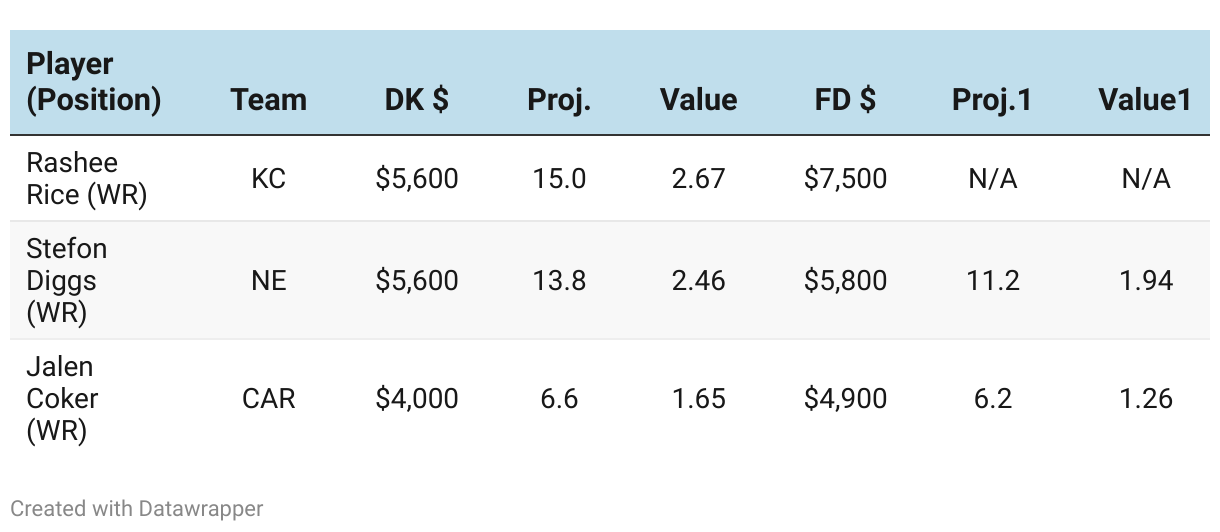Click the $7,500 FanDuel salary cell
This screenshot has height=532, width=1220.
pyautogui.click(x=845, y=179)
